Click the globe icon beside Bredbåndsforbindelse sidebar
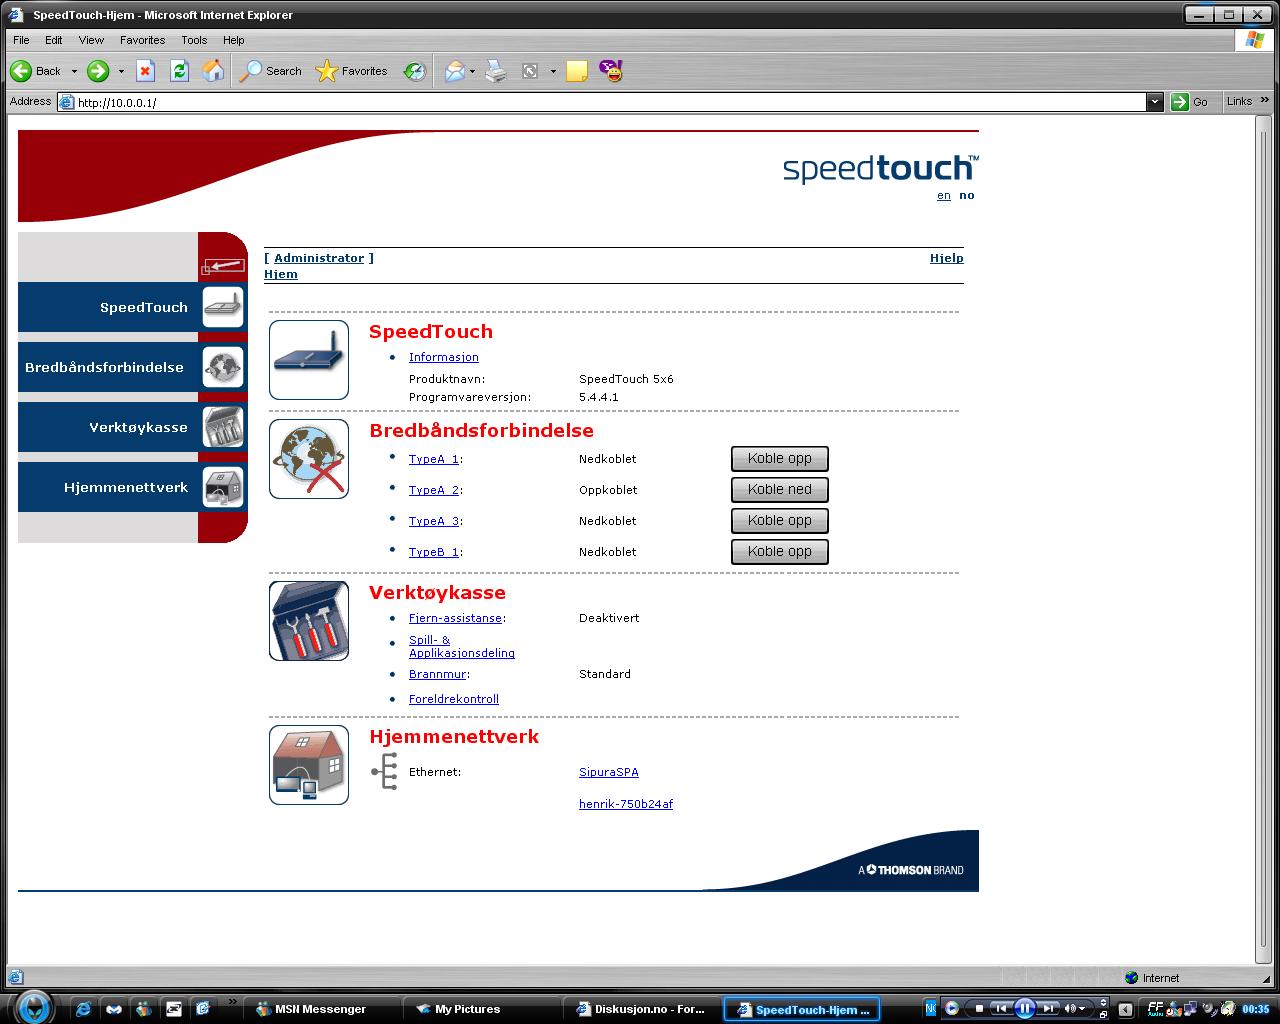Image resolution: width=1280 pixels, height=1024 pixels. pos(223,367)
